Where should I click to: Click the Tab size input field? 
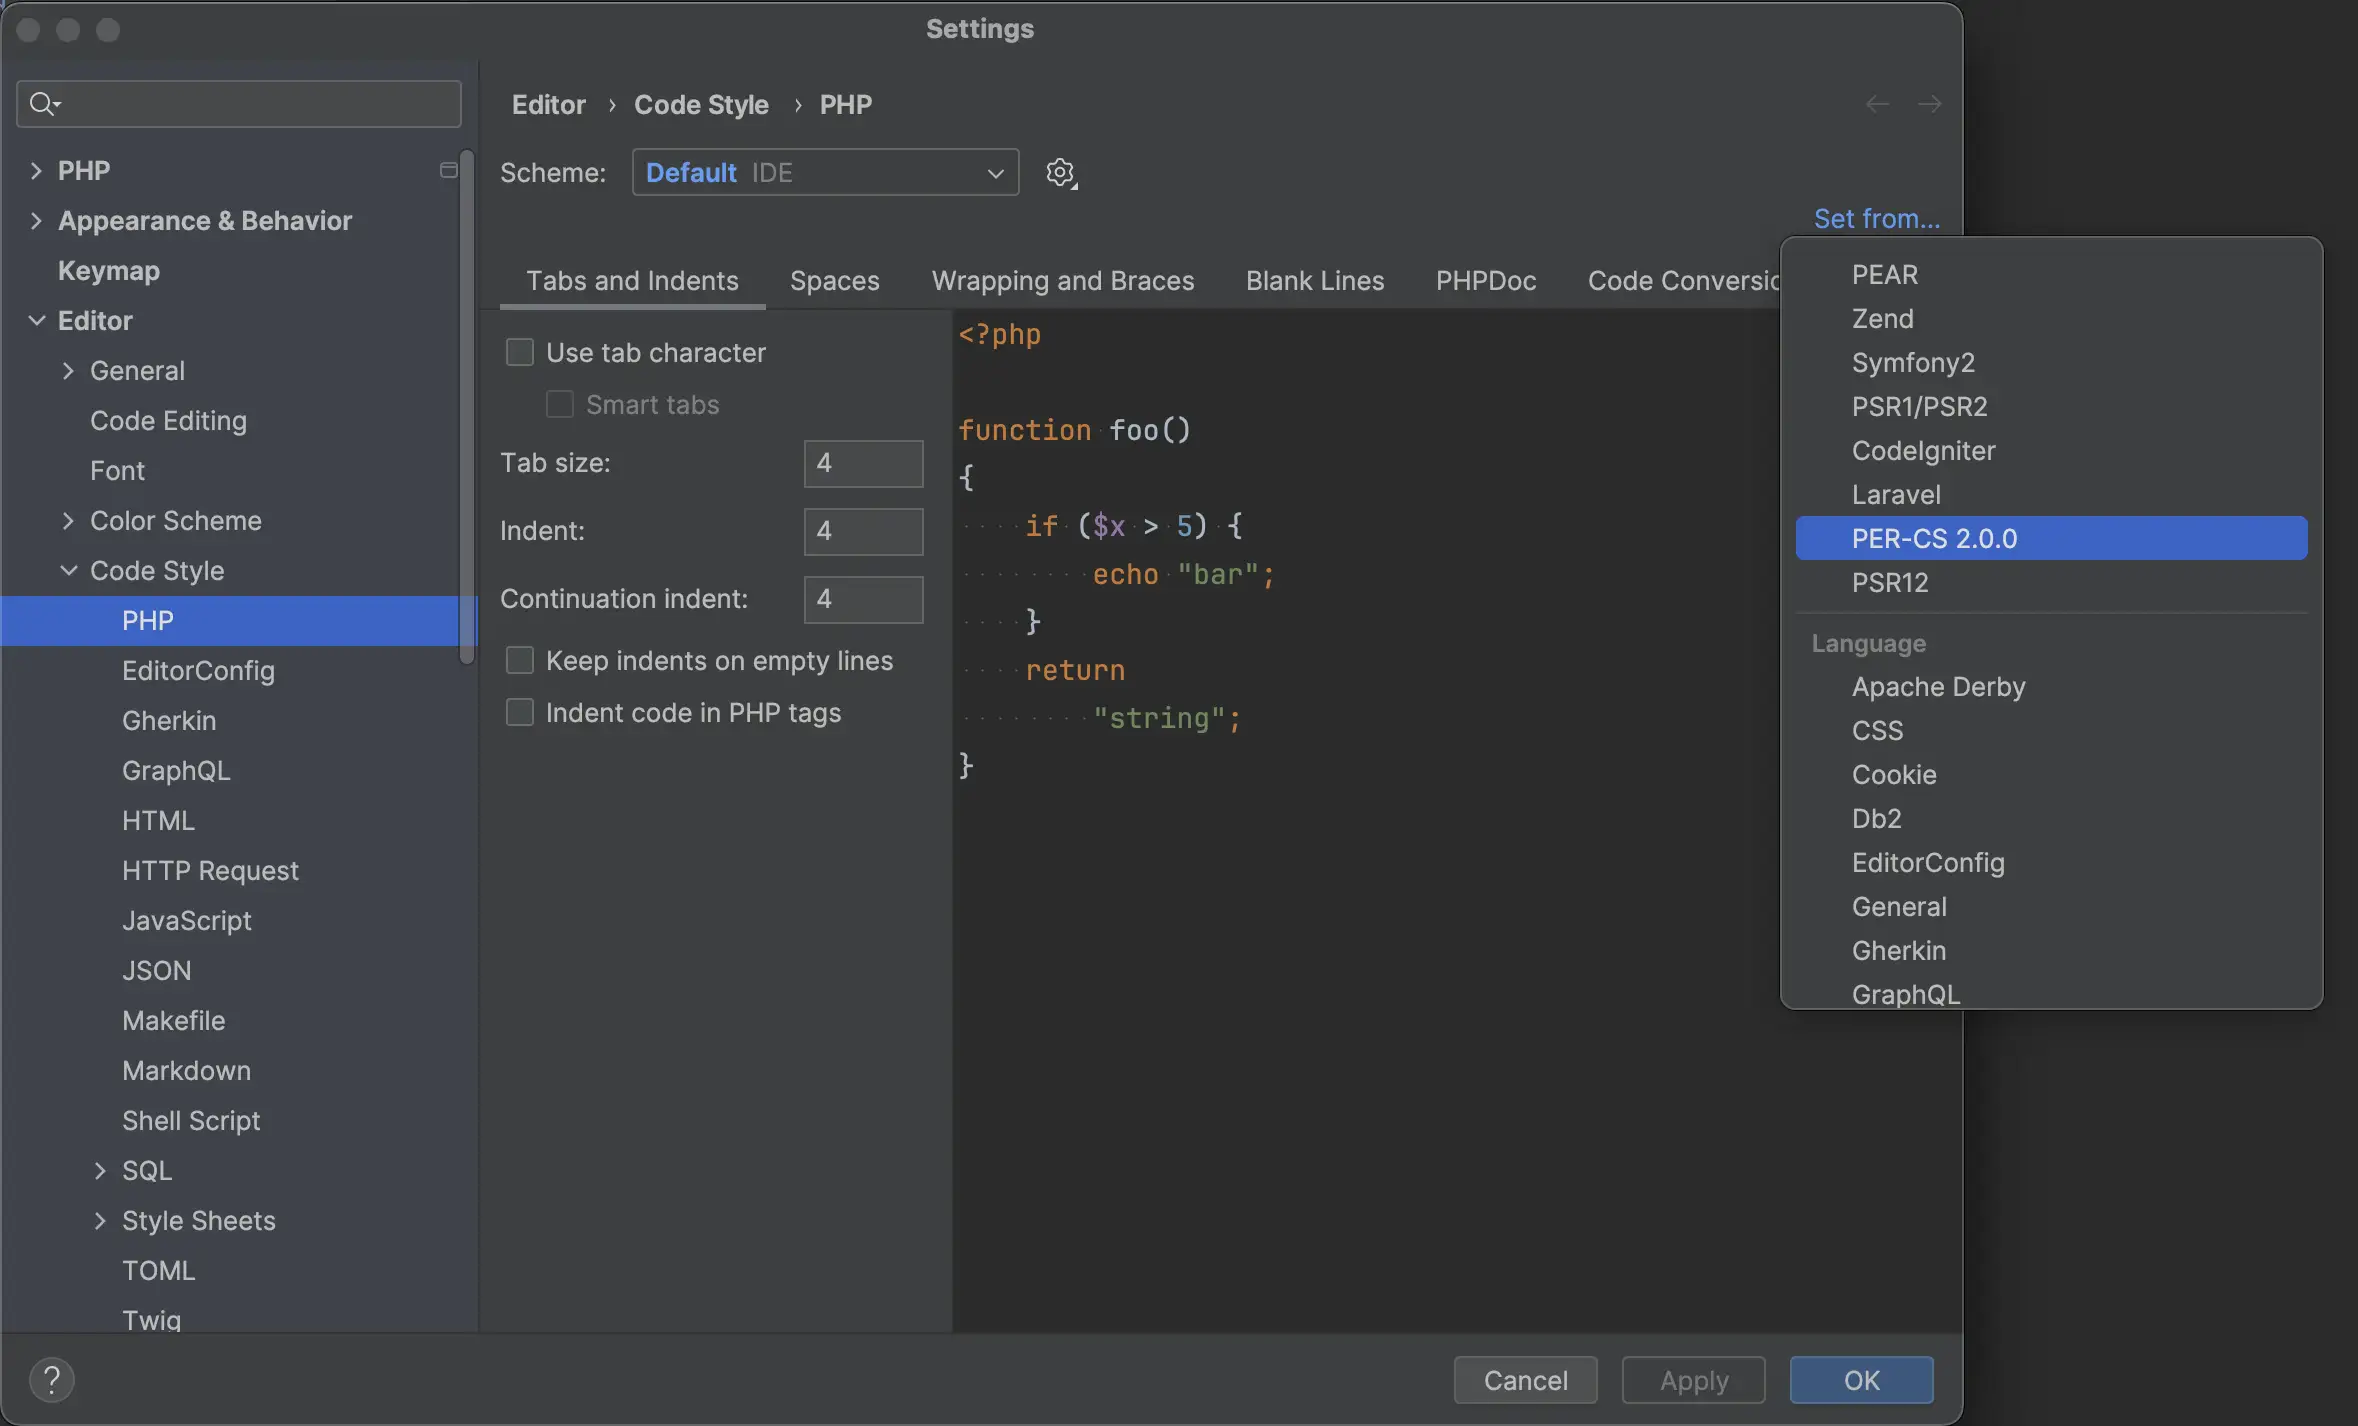863,463
